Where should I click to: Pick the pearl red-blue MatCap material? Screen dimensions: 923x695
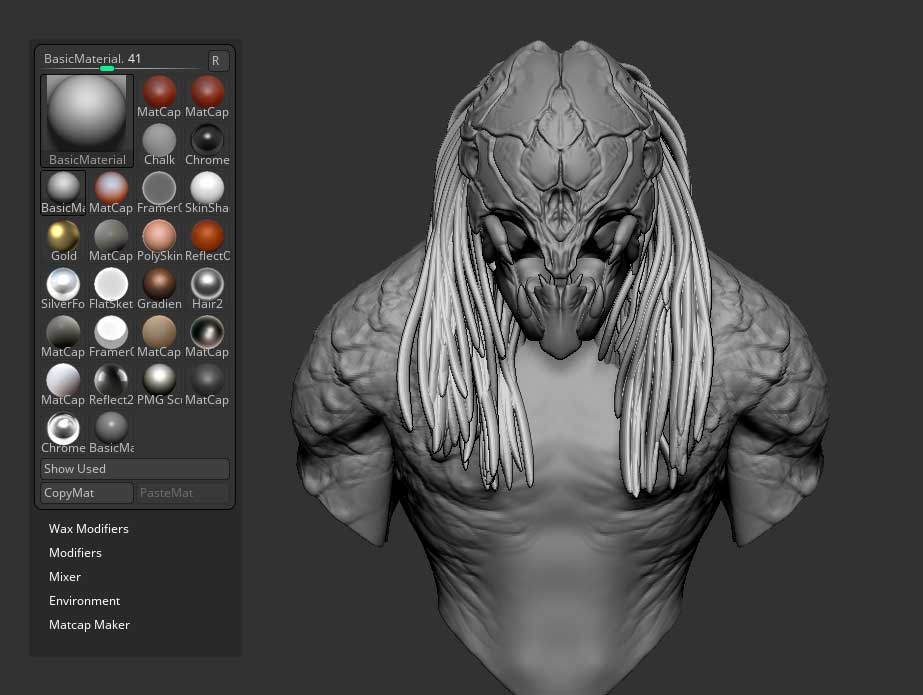[x=111, y=193]
